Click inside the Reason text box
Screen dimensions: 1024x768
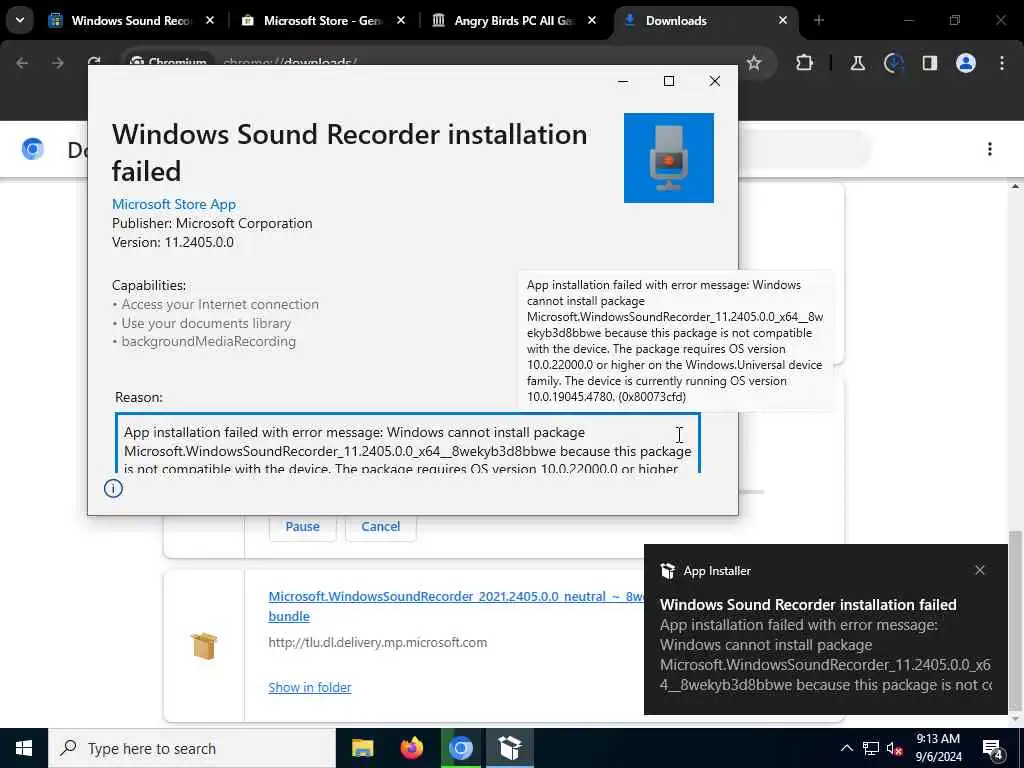(x=408, y=443)
